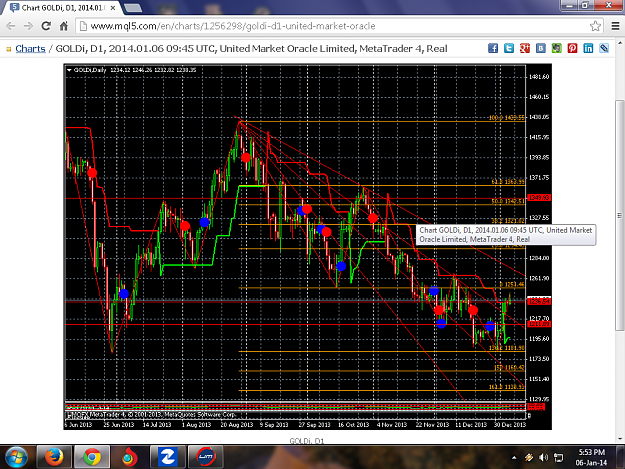Image resolution: width=625 pixels, height=469 pixels.
Task: Click page scrollbar up arrow
Action: tap(620, 41)
